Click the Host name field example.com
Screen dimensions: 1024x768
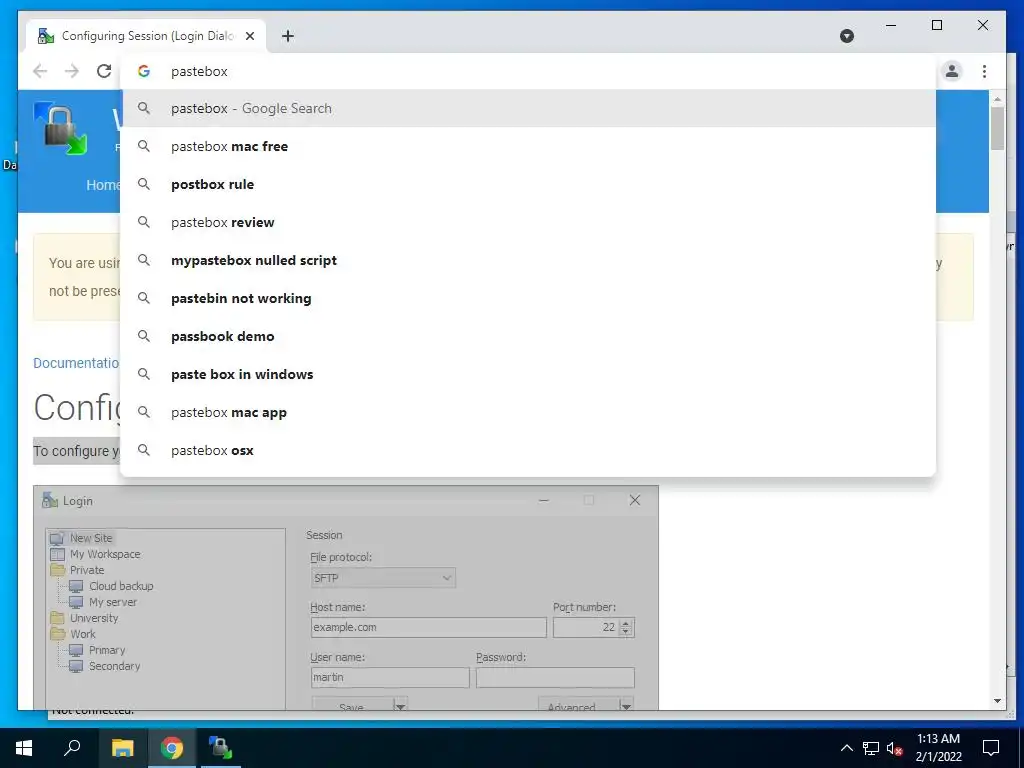click(x=428, y=627)
